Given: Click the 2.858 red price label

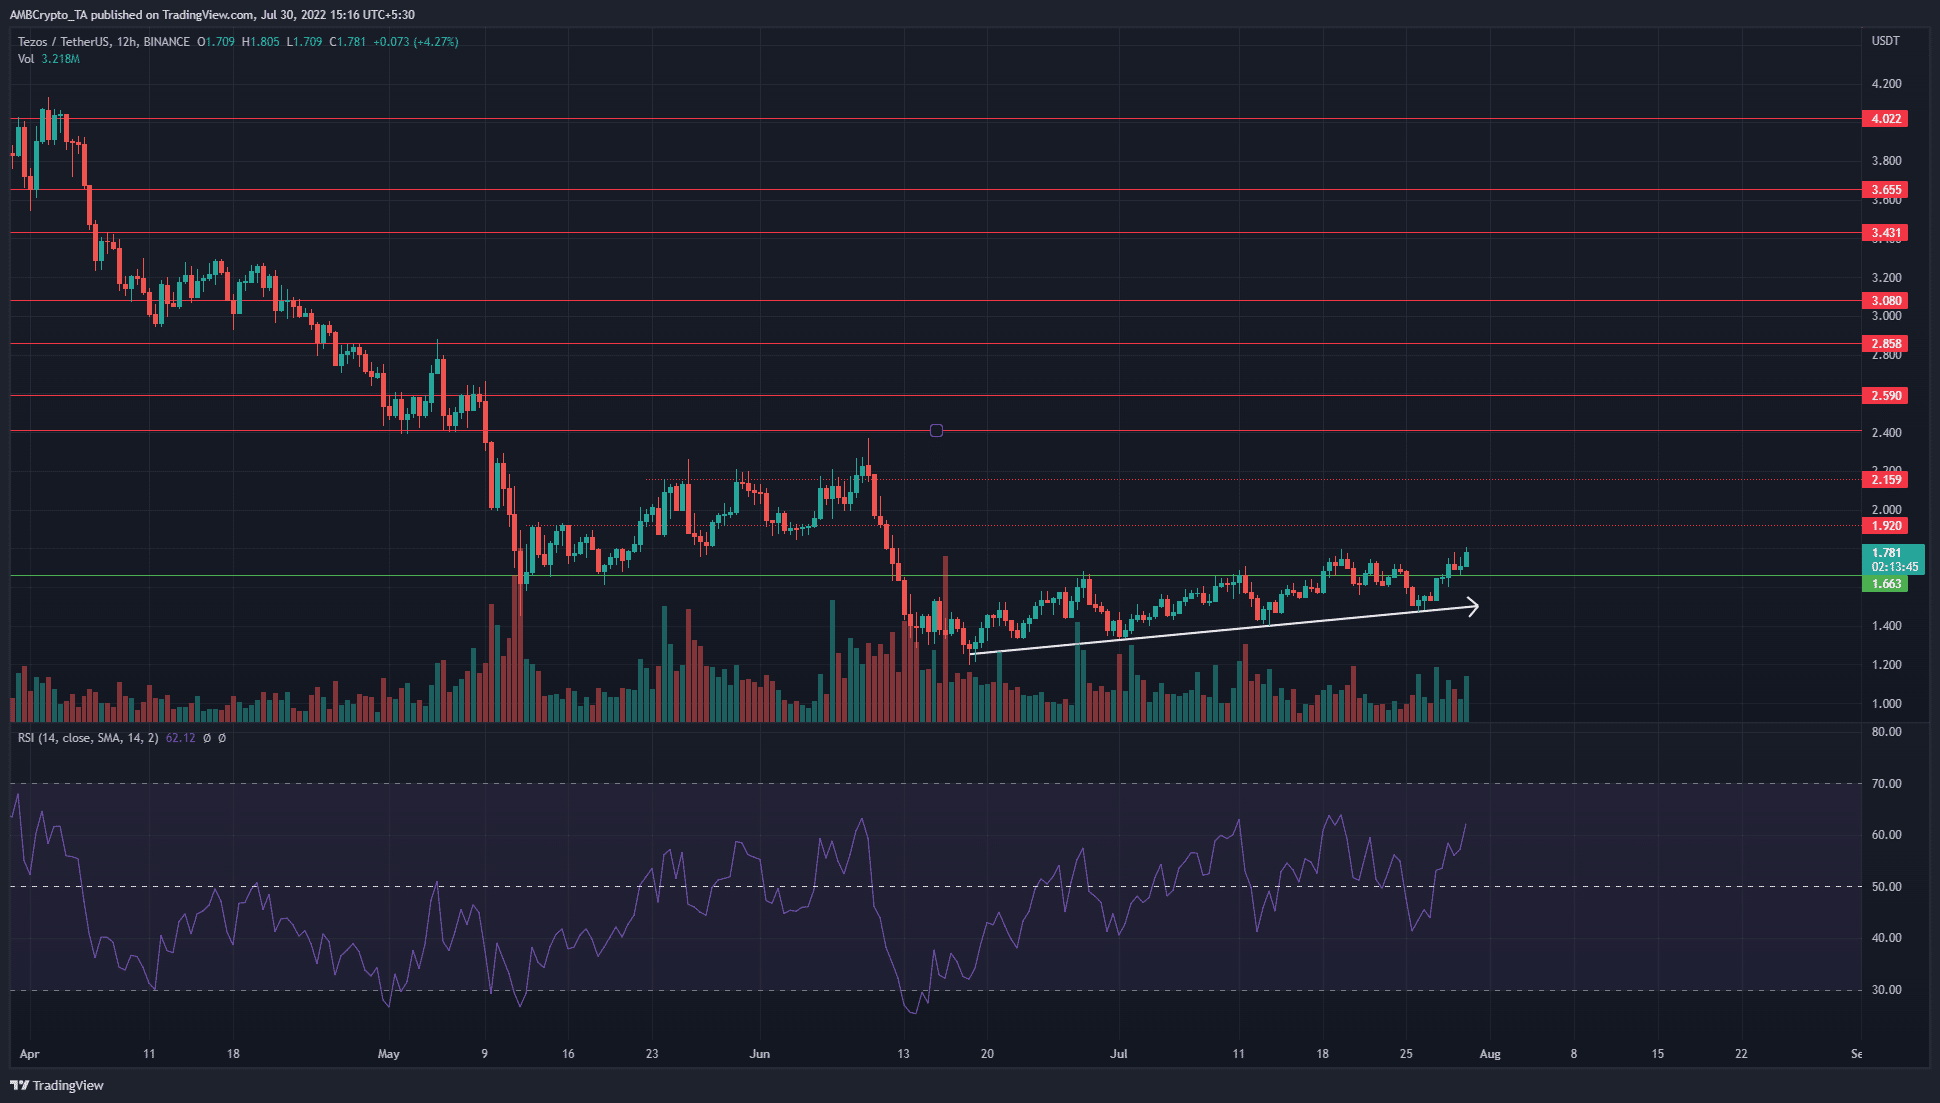Looking at the screenshot, I should click(x=1885, y=344).
